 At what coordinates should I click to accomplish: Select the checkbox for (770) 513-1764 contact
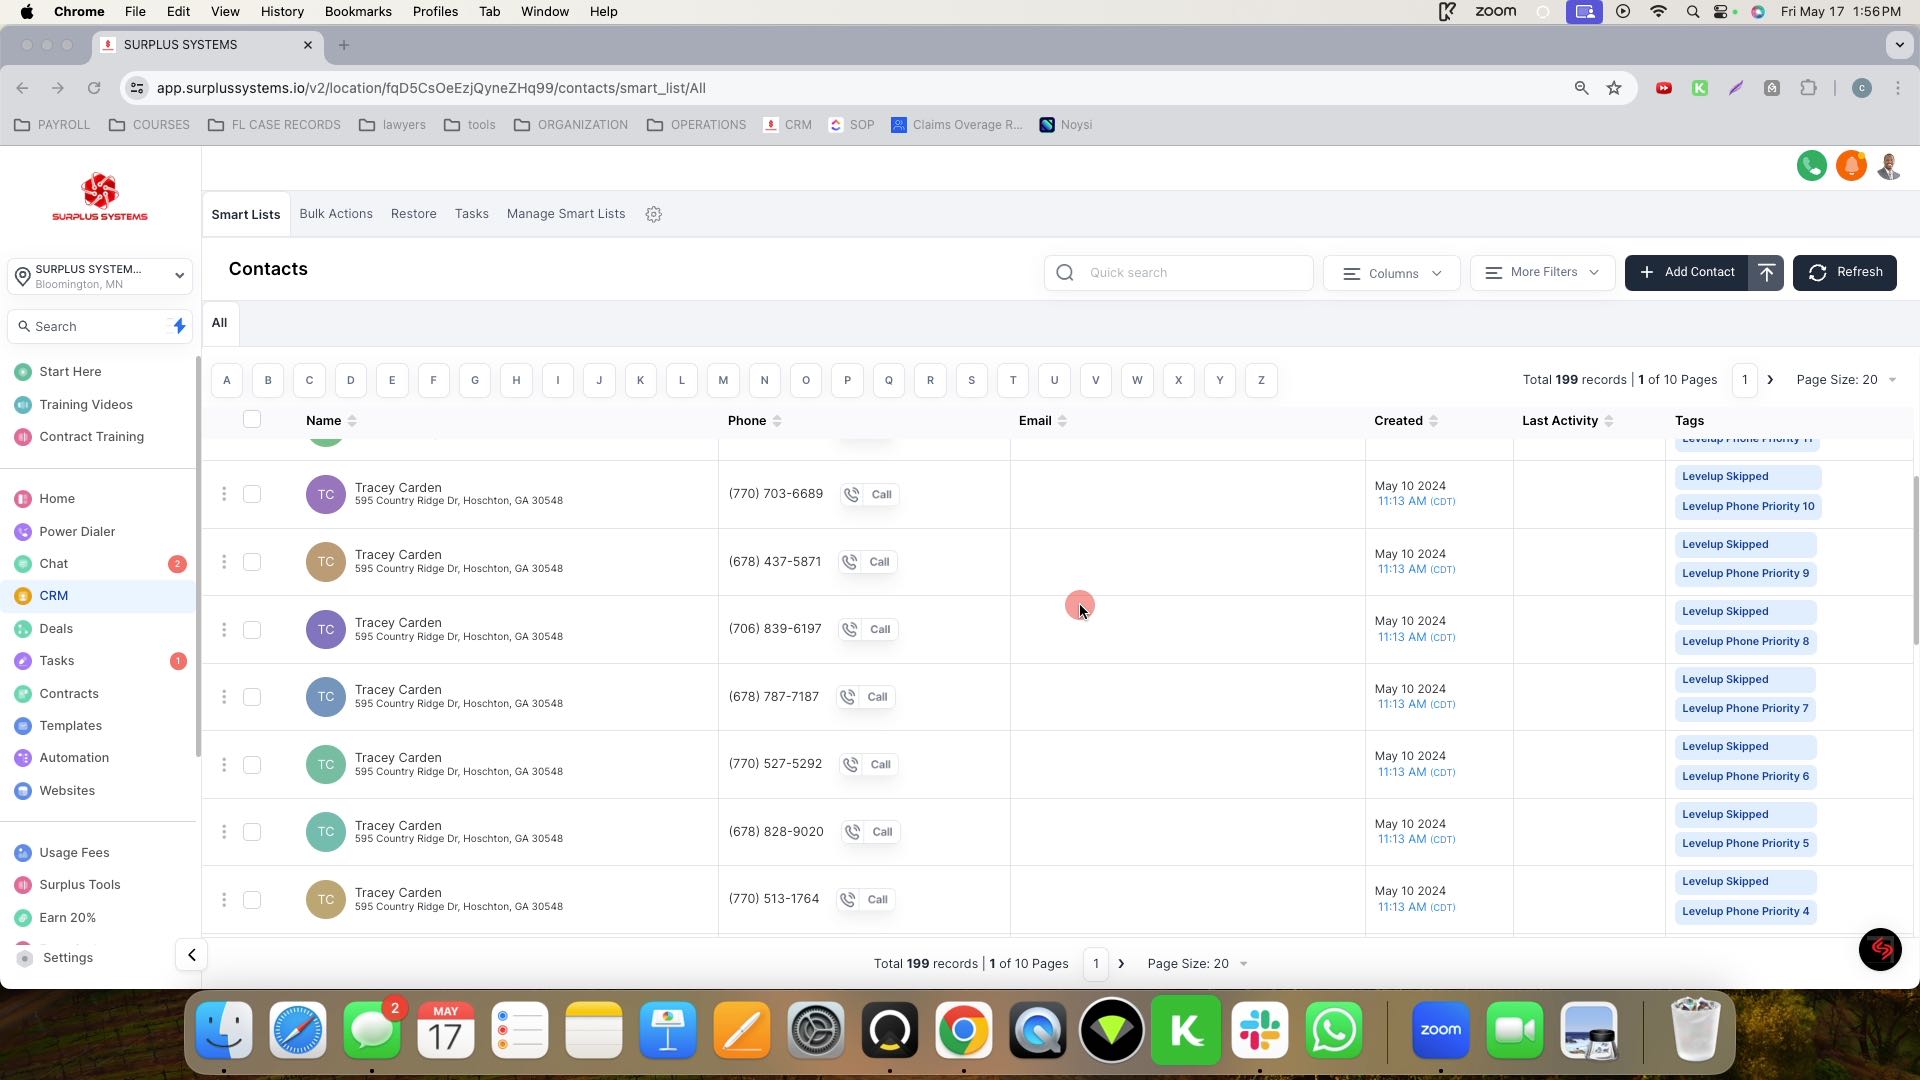(252, 900)
